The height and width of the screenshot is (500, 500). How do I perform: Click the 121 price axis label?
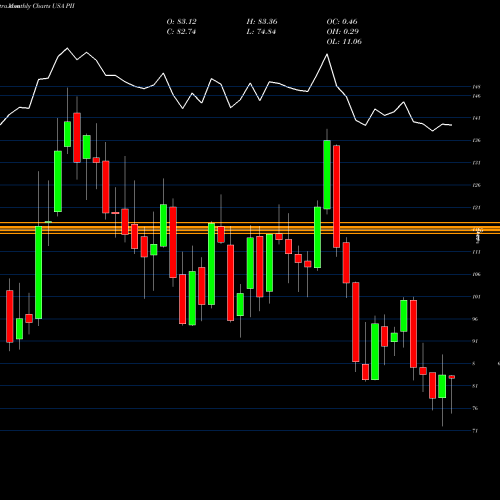[x=476, y=207]
